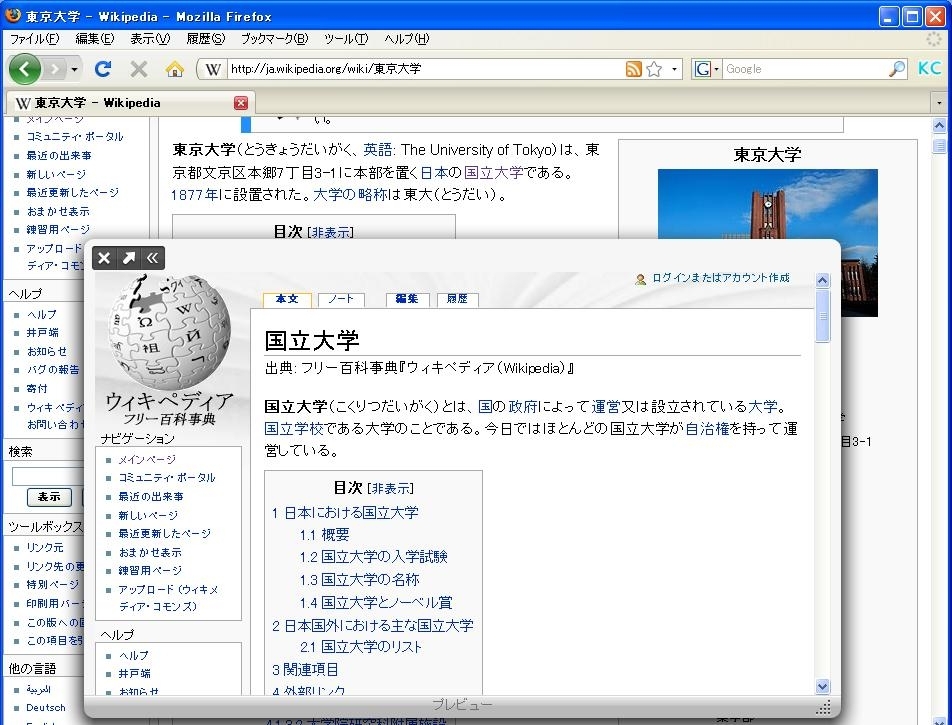Screen dimensions: 952x725
Task: Click 井戸端 in main page sidebar
Action: tap(42, 333)
